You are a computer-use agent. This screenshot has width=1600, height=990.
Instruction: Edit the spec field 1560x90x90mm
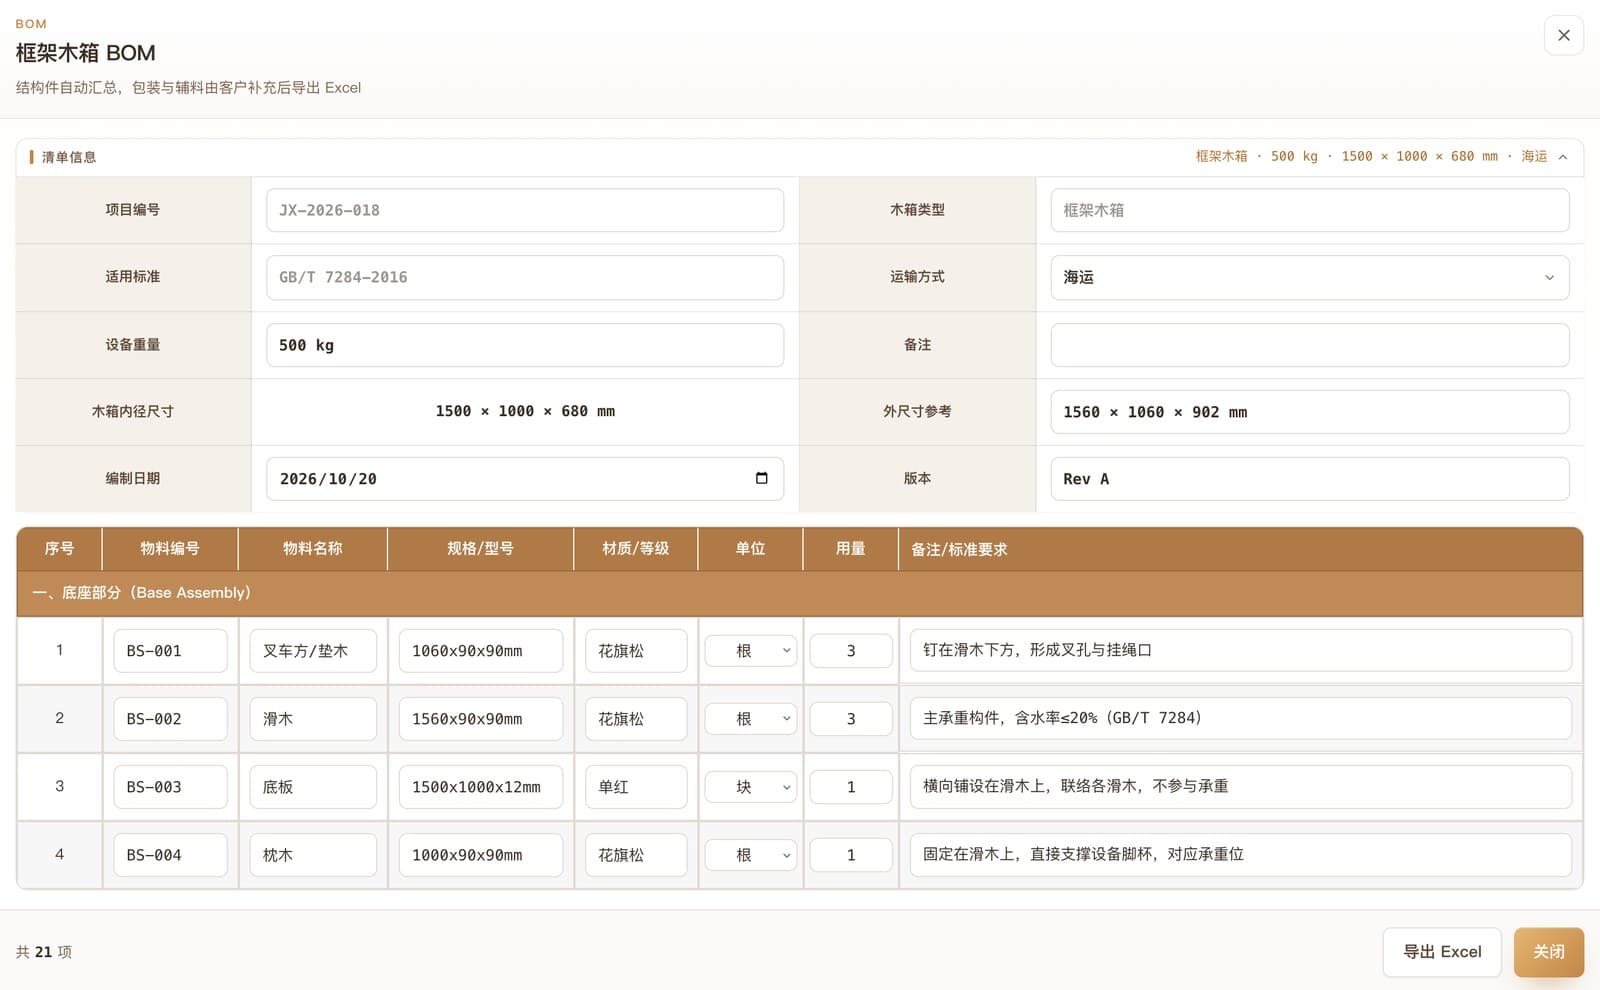481,719
